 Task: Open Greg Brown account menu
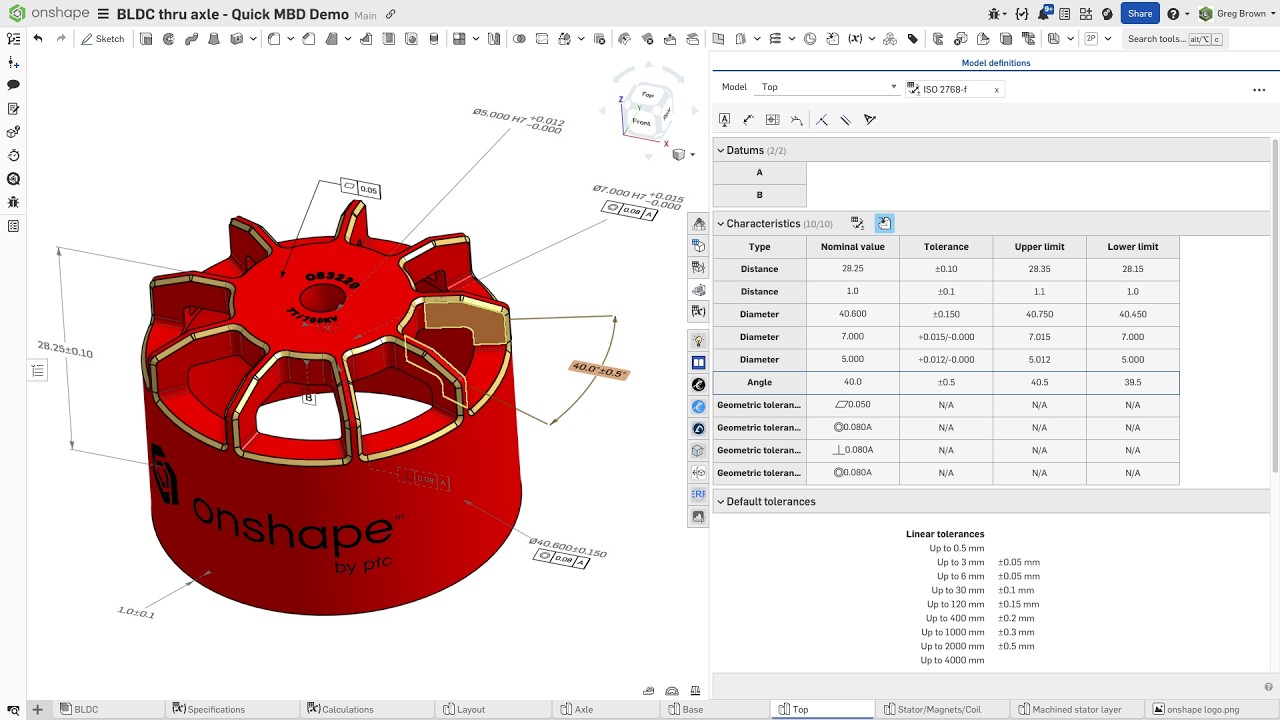(1238, 14)
